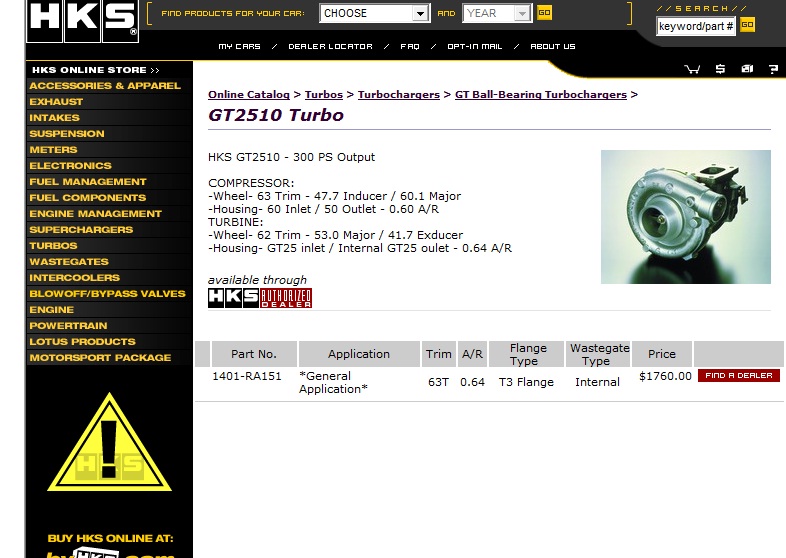786x558 pixels.
Task: Click the $1760.00 price cell
Action: [665, 376]
